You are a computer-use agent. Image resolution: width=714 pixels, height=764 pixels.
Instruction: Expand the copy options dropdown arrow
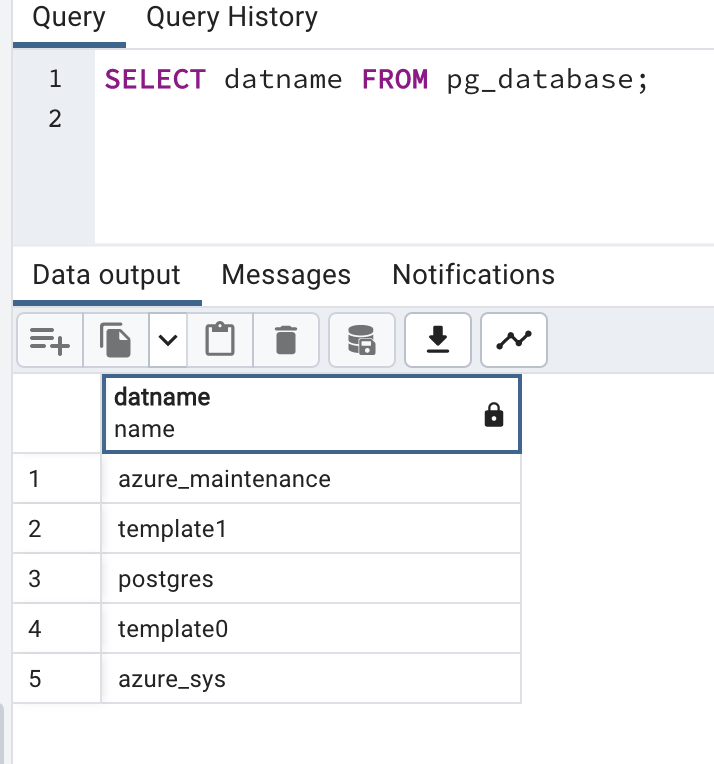(168, 341)
